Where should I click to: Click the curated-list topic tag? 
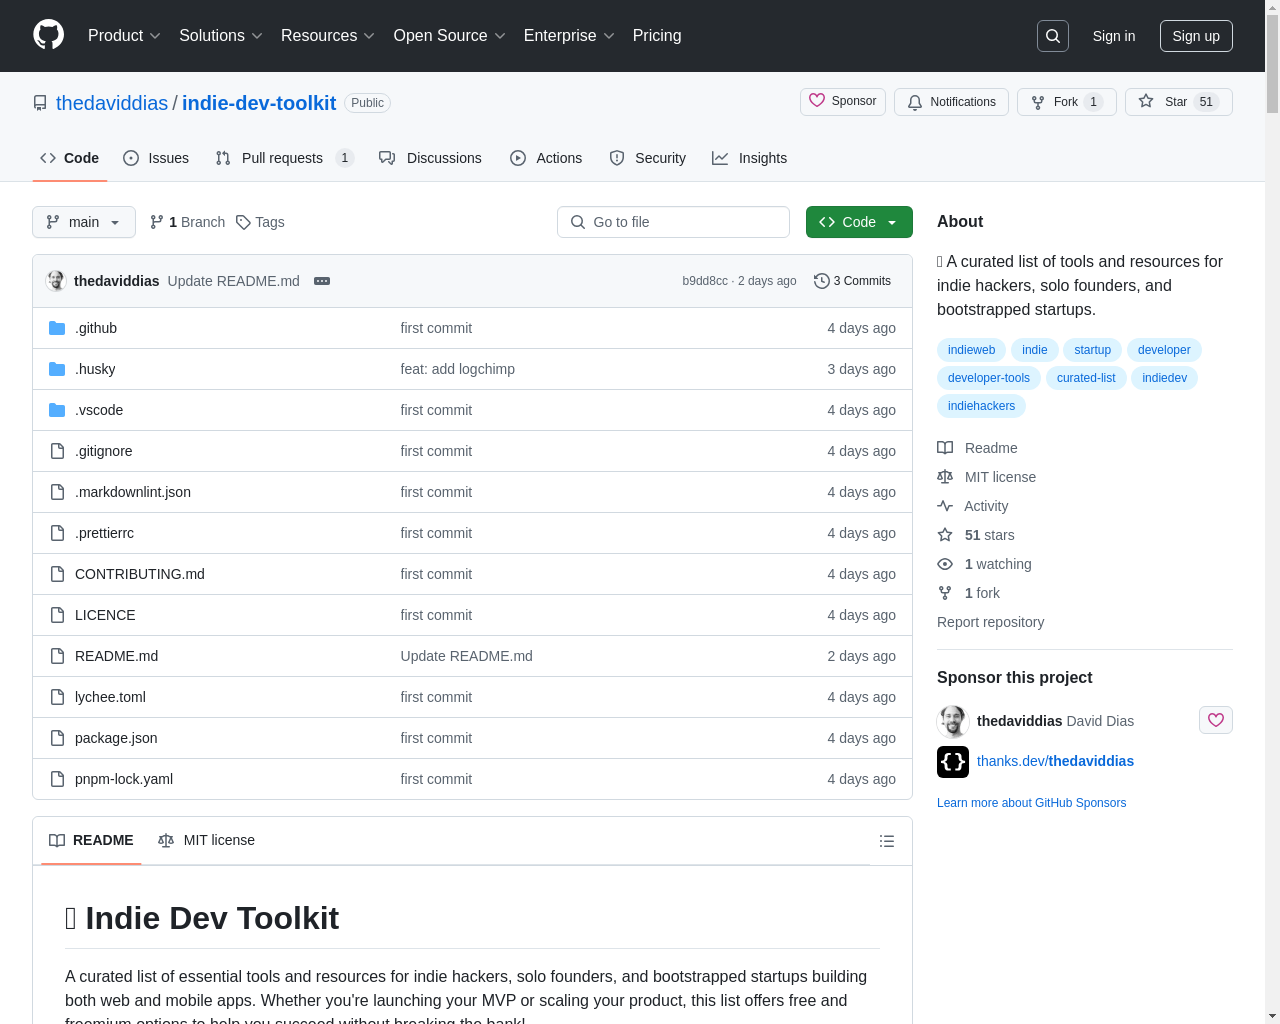1086,378
